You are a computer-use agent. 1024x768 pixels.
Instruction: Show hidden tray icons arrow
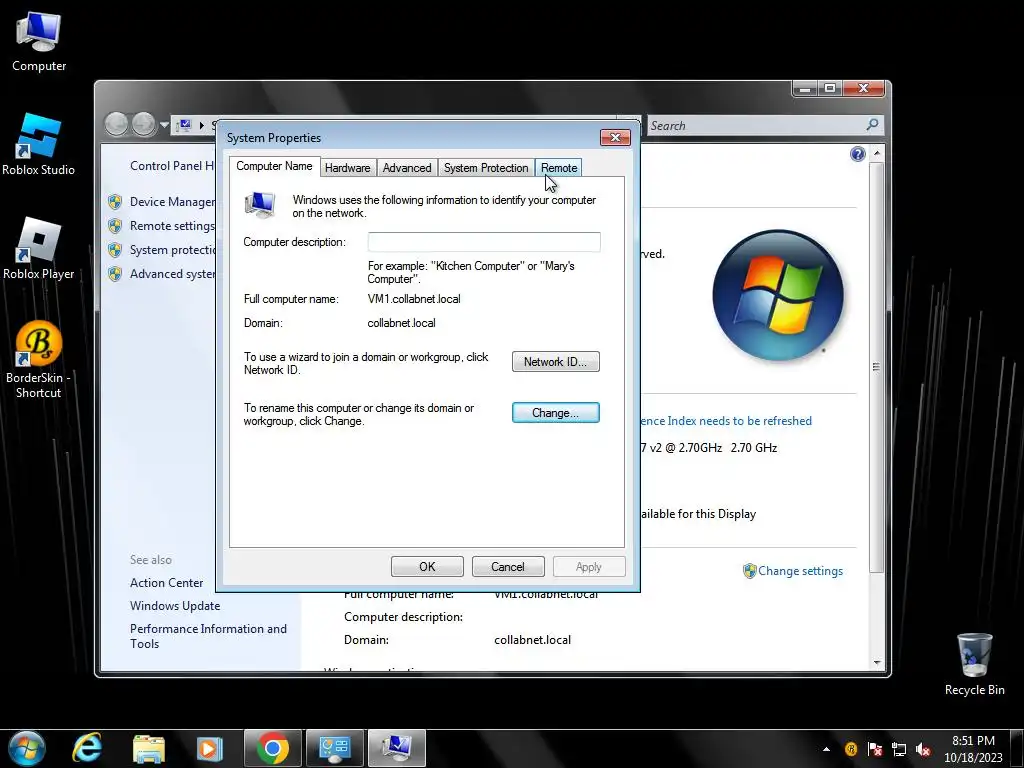(826, 749)
